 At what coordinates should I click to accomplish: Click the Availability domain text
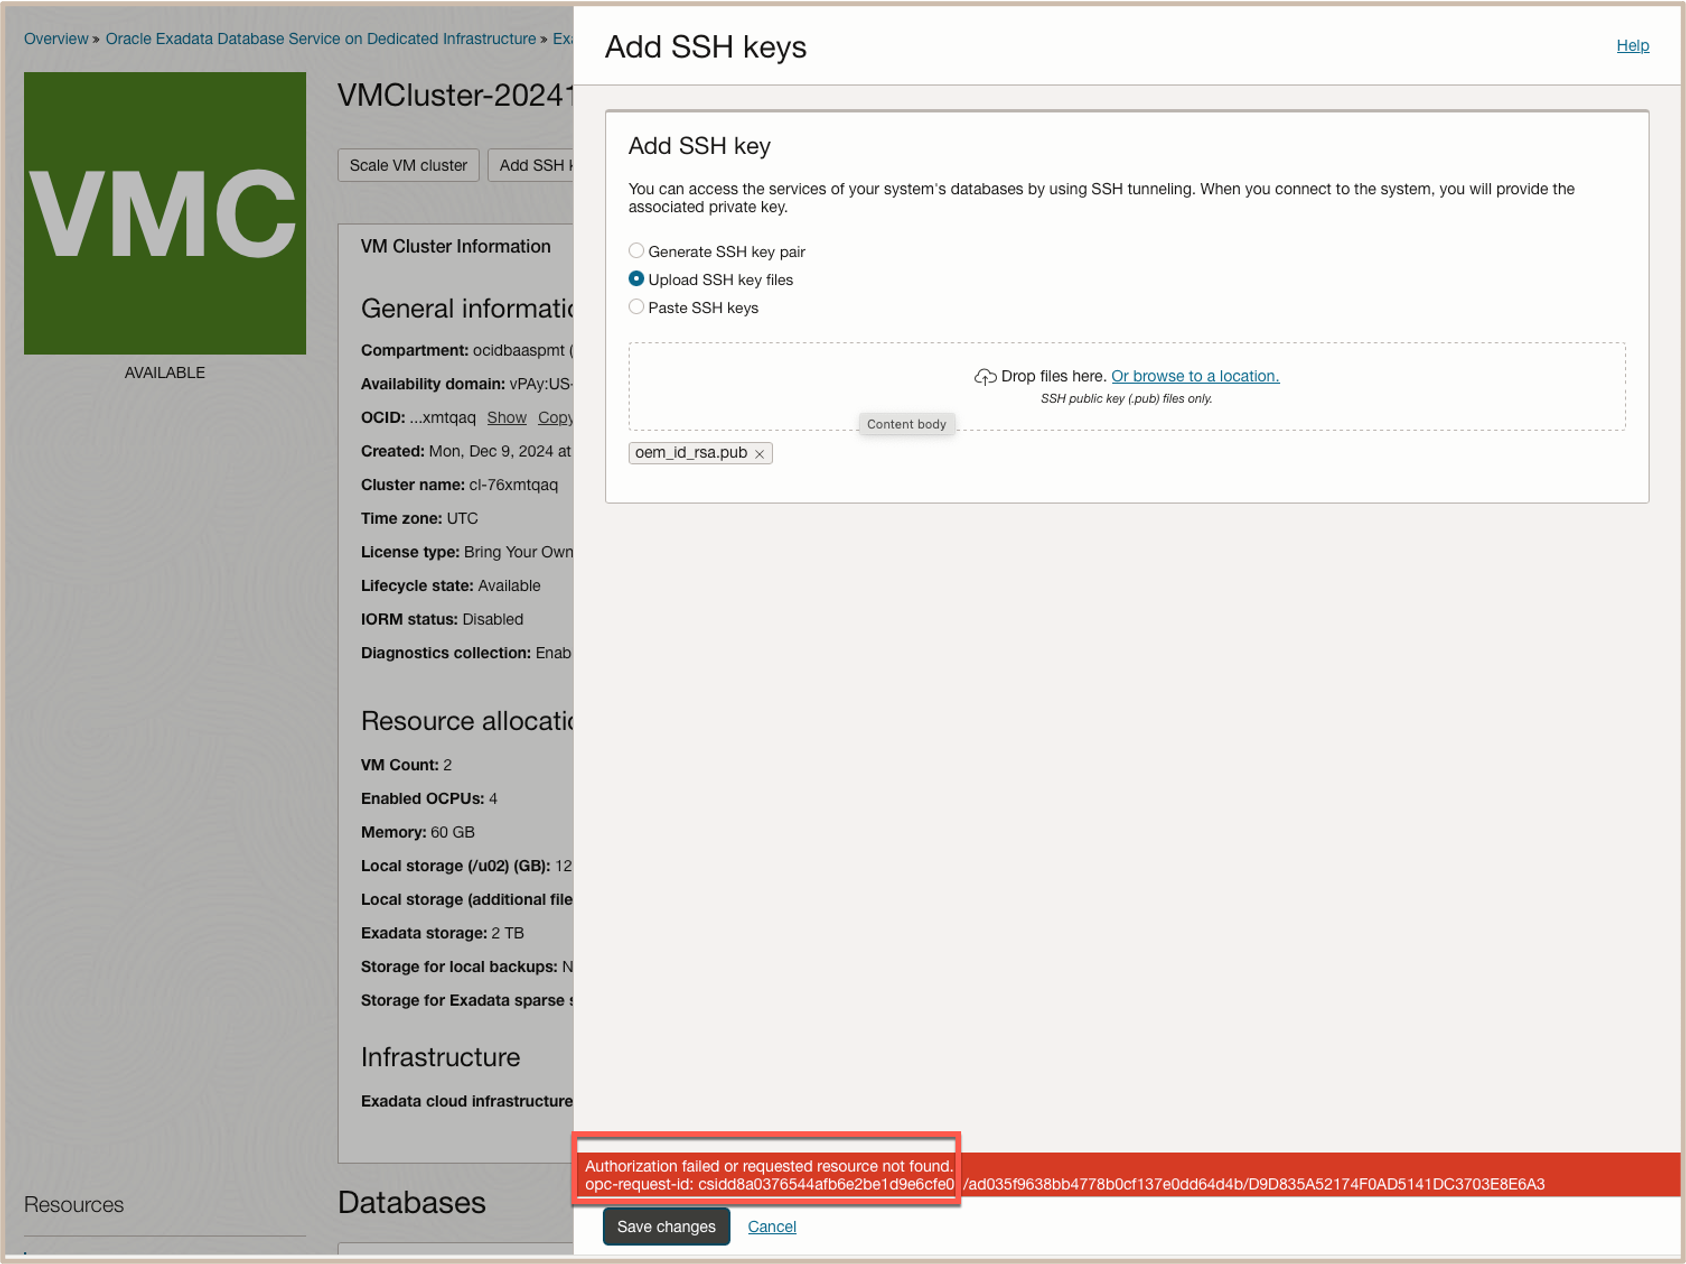click(467, 384)
